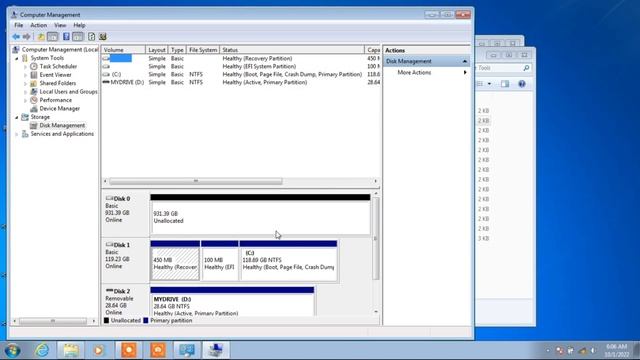Click the Local Users and Groups icon

34,92
